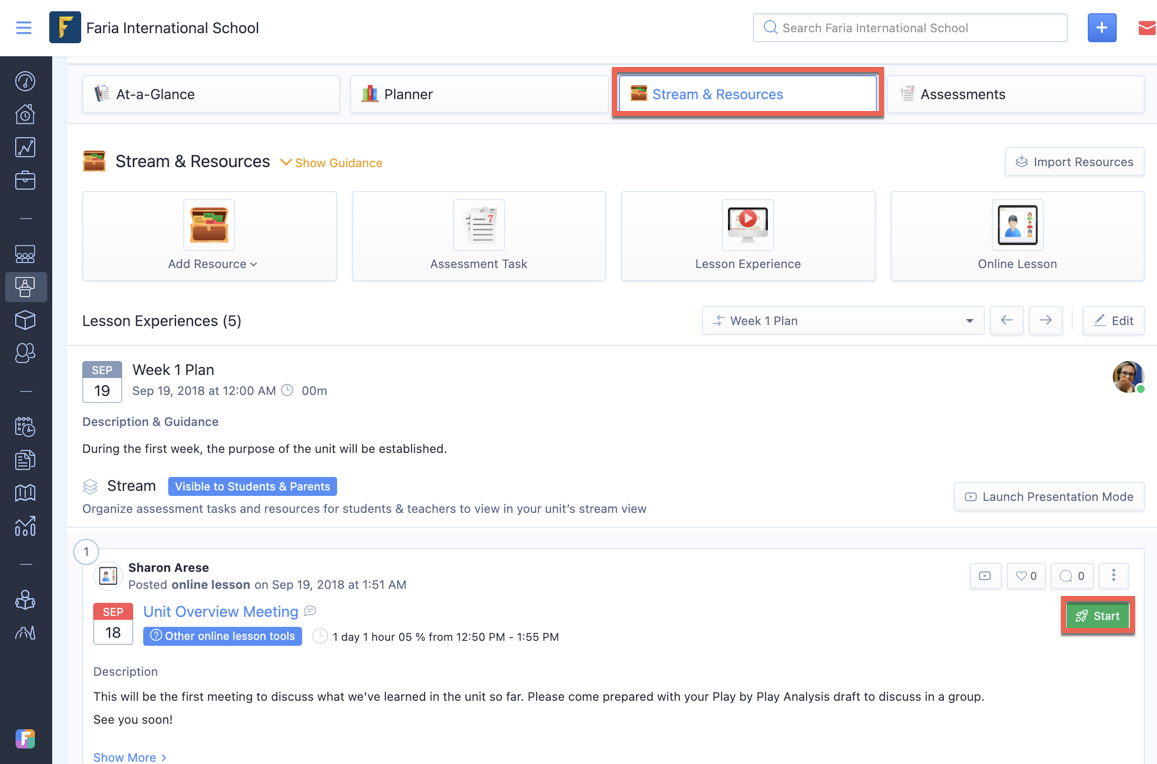Open the Week 1 Plan dropdown
The height and width of the screenshot is (764, 1157).
click(843, 320)
